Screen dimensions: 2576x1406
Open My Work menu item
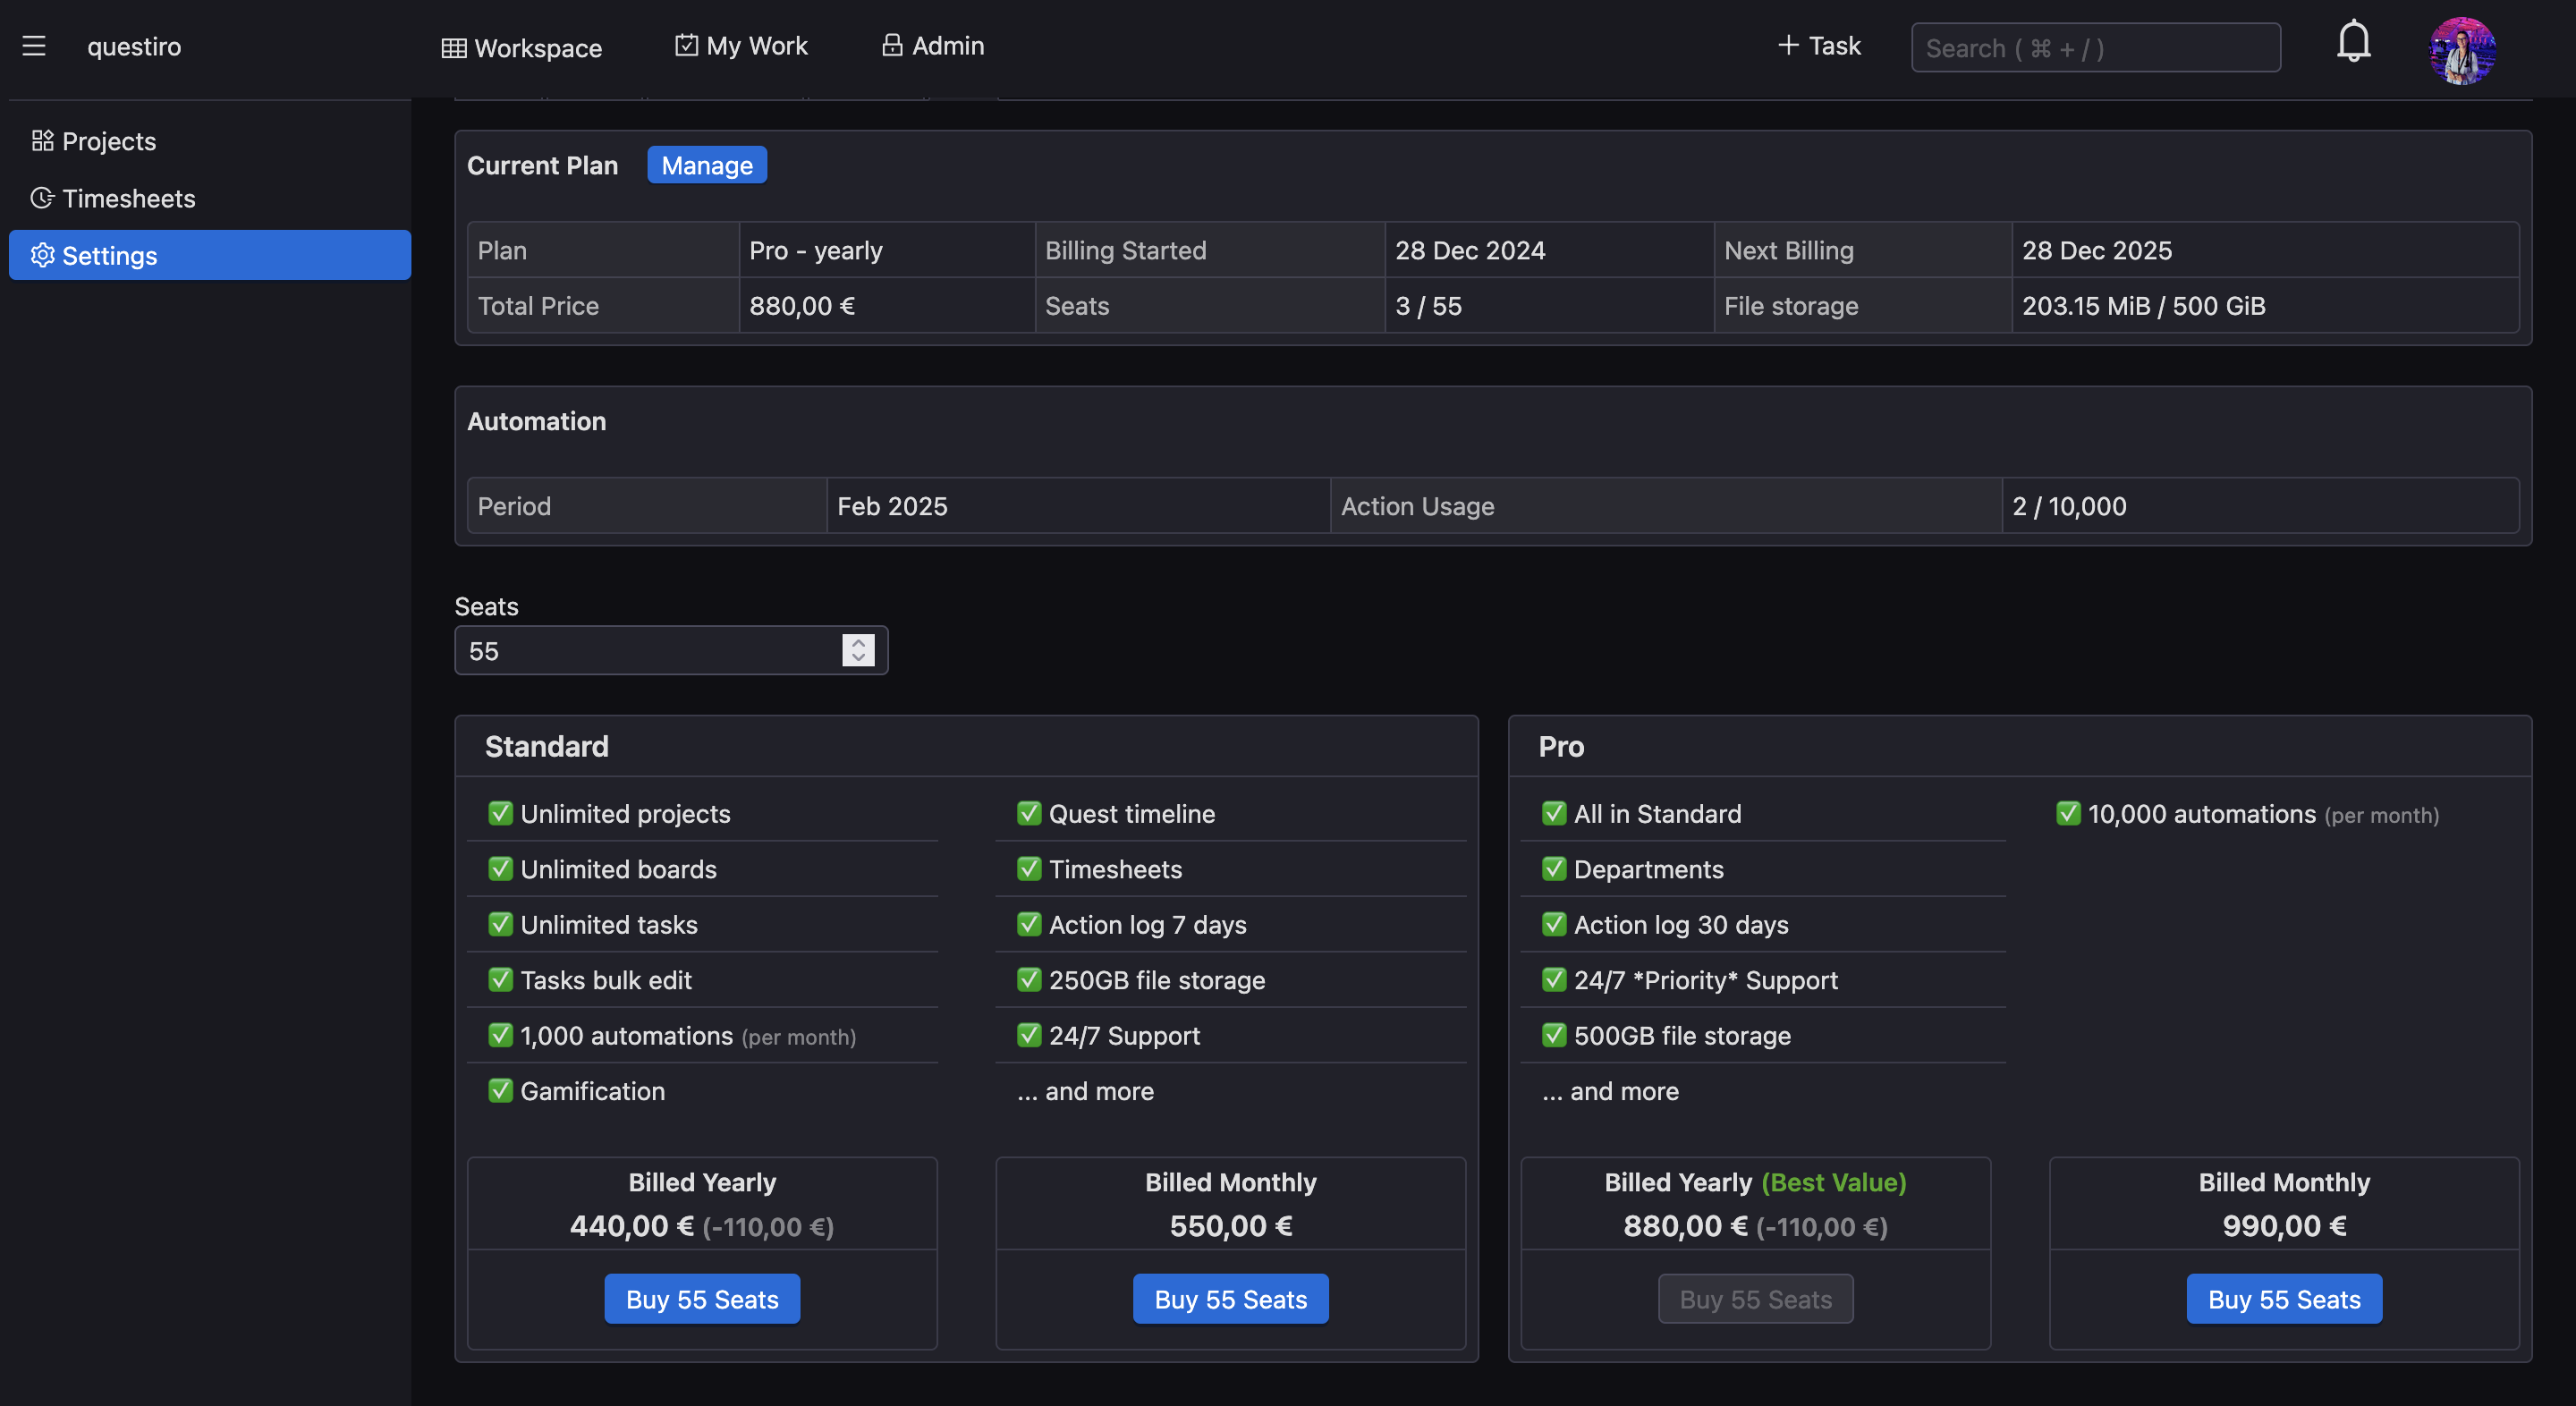[x=742, y=45]
